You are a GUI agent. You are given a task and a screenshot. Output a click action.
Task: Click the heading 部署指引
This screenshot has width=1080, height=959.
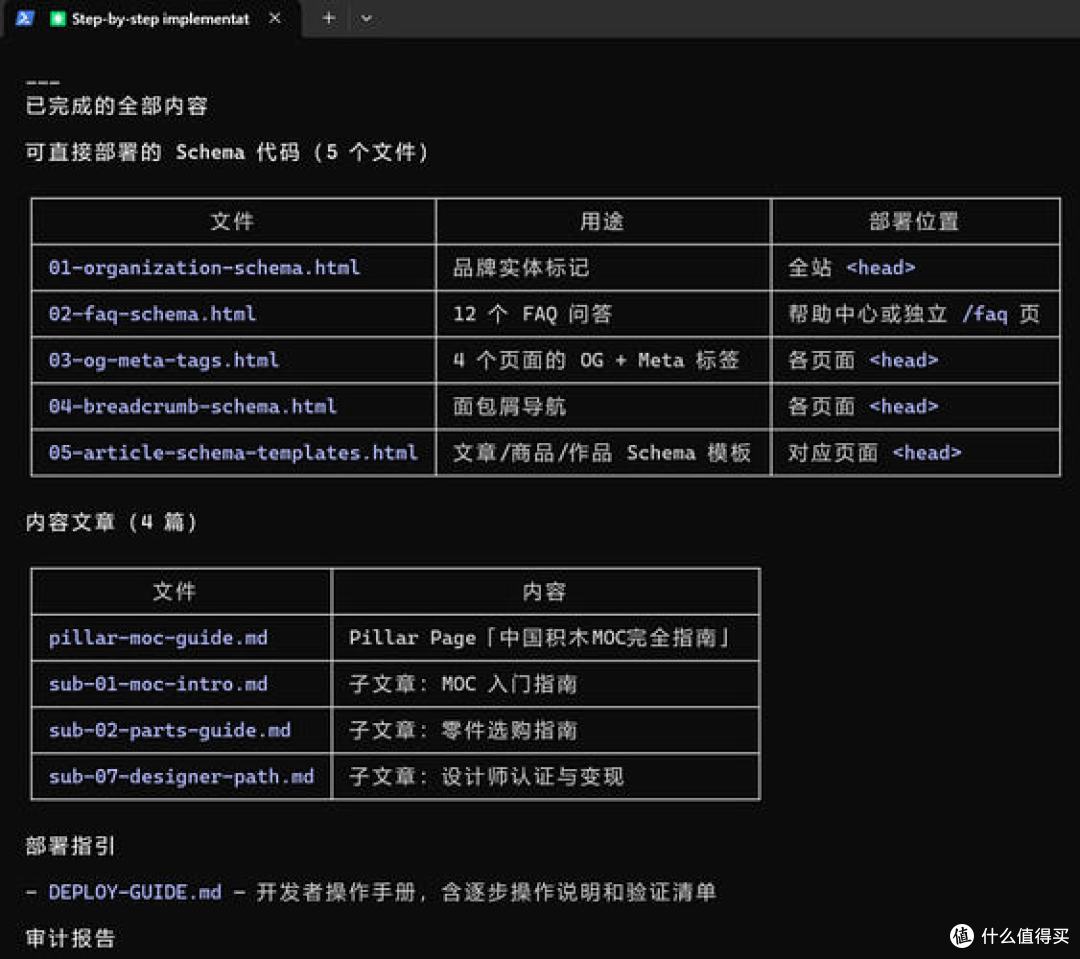[x=70, y=846]
